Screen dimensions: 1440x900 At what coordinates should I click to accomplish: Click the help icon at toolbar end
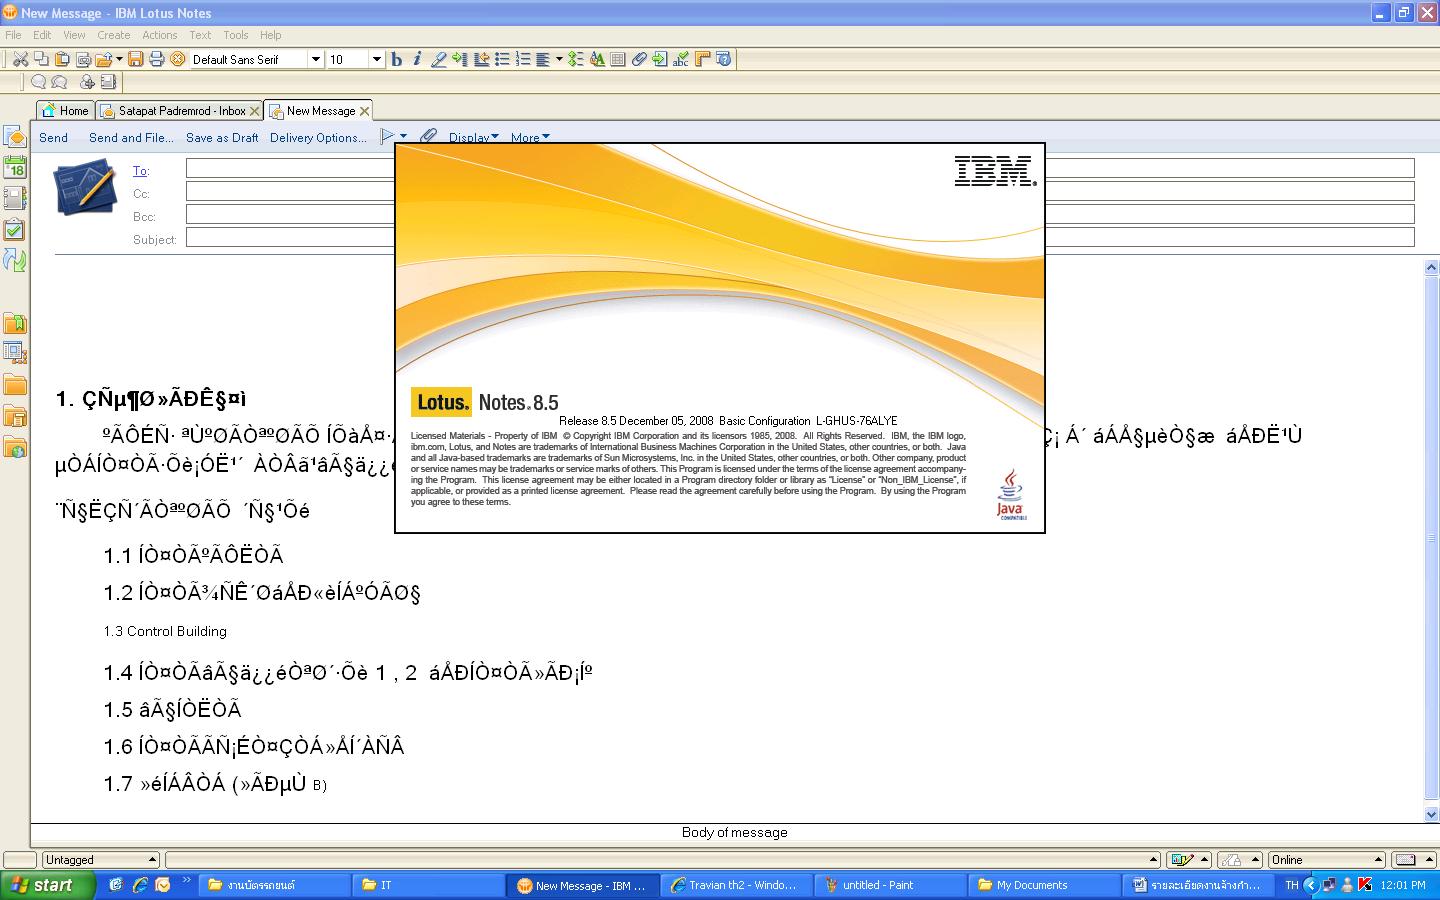(x=723, y=59)
